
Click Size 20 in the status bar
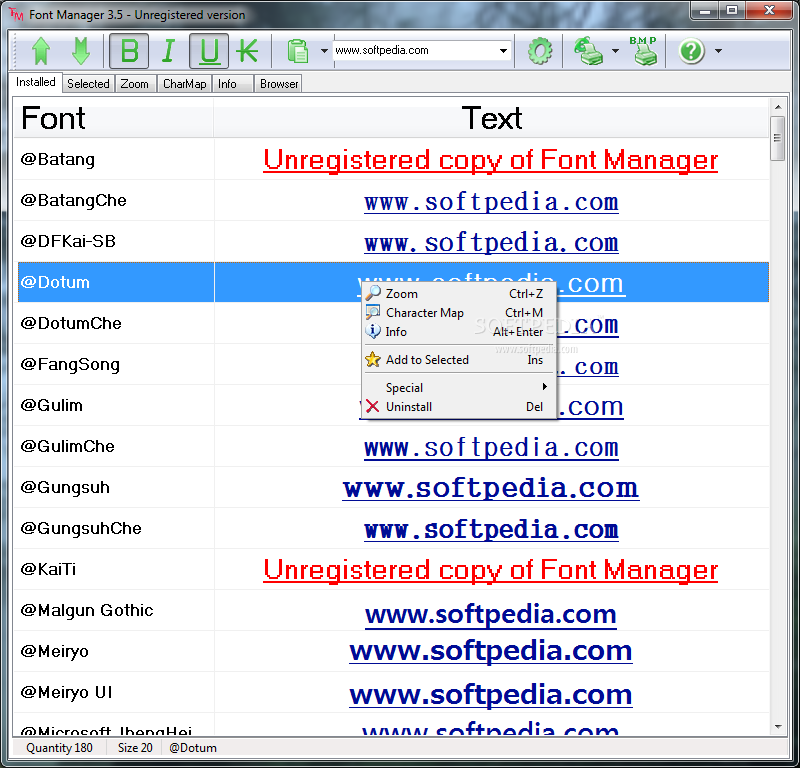tap(135, 748)
